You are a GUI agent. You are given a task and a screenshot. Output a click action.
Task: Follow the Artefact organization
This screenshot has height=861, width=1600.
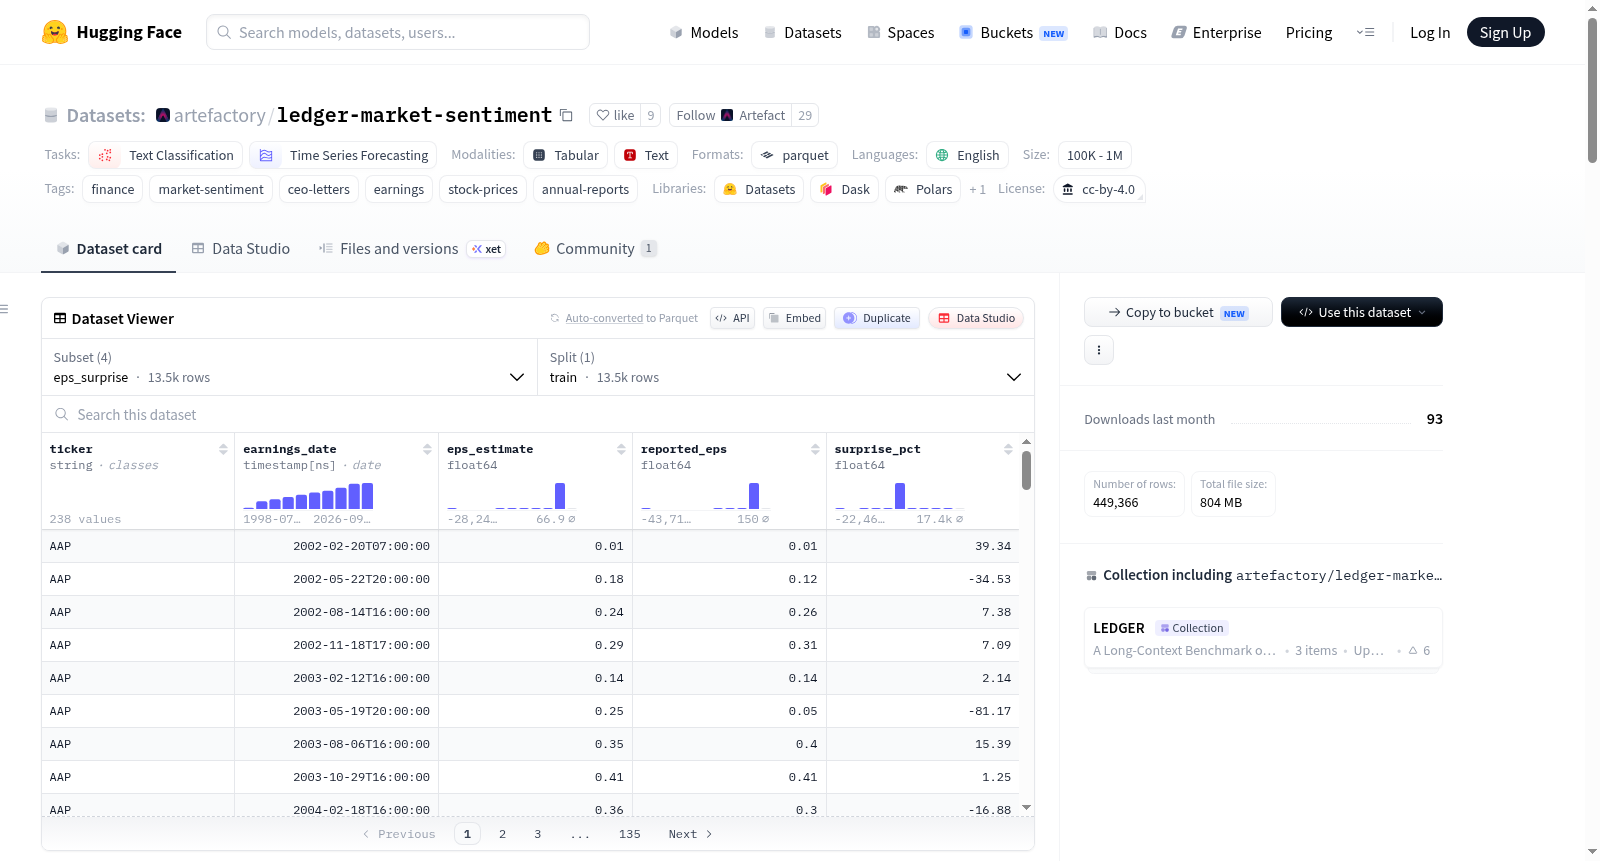tap(731, 115)
